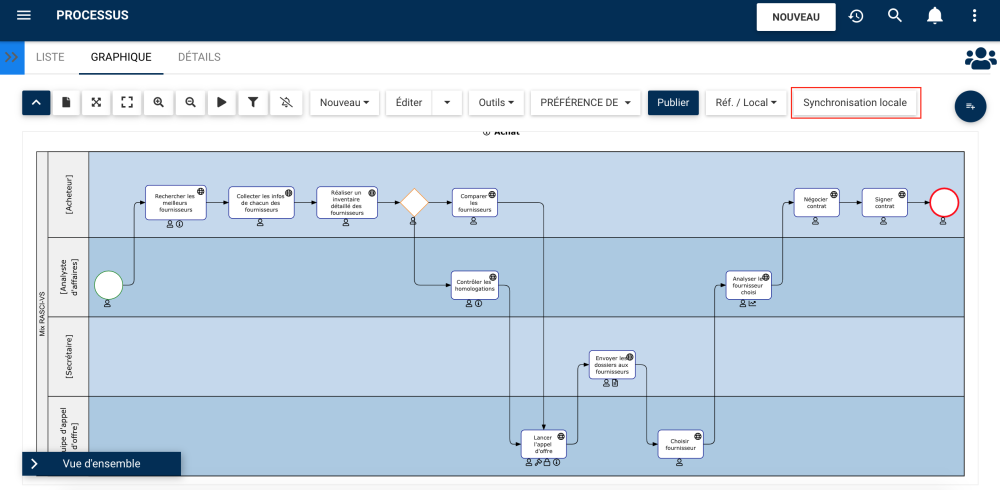This screenshot has width=1000, height=490.
Task: Open the hamburger navigation menu
Action: tap(24, 16)
